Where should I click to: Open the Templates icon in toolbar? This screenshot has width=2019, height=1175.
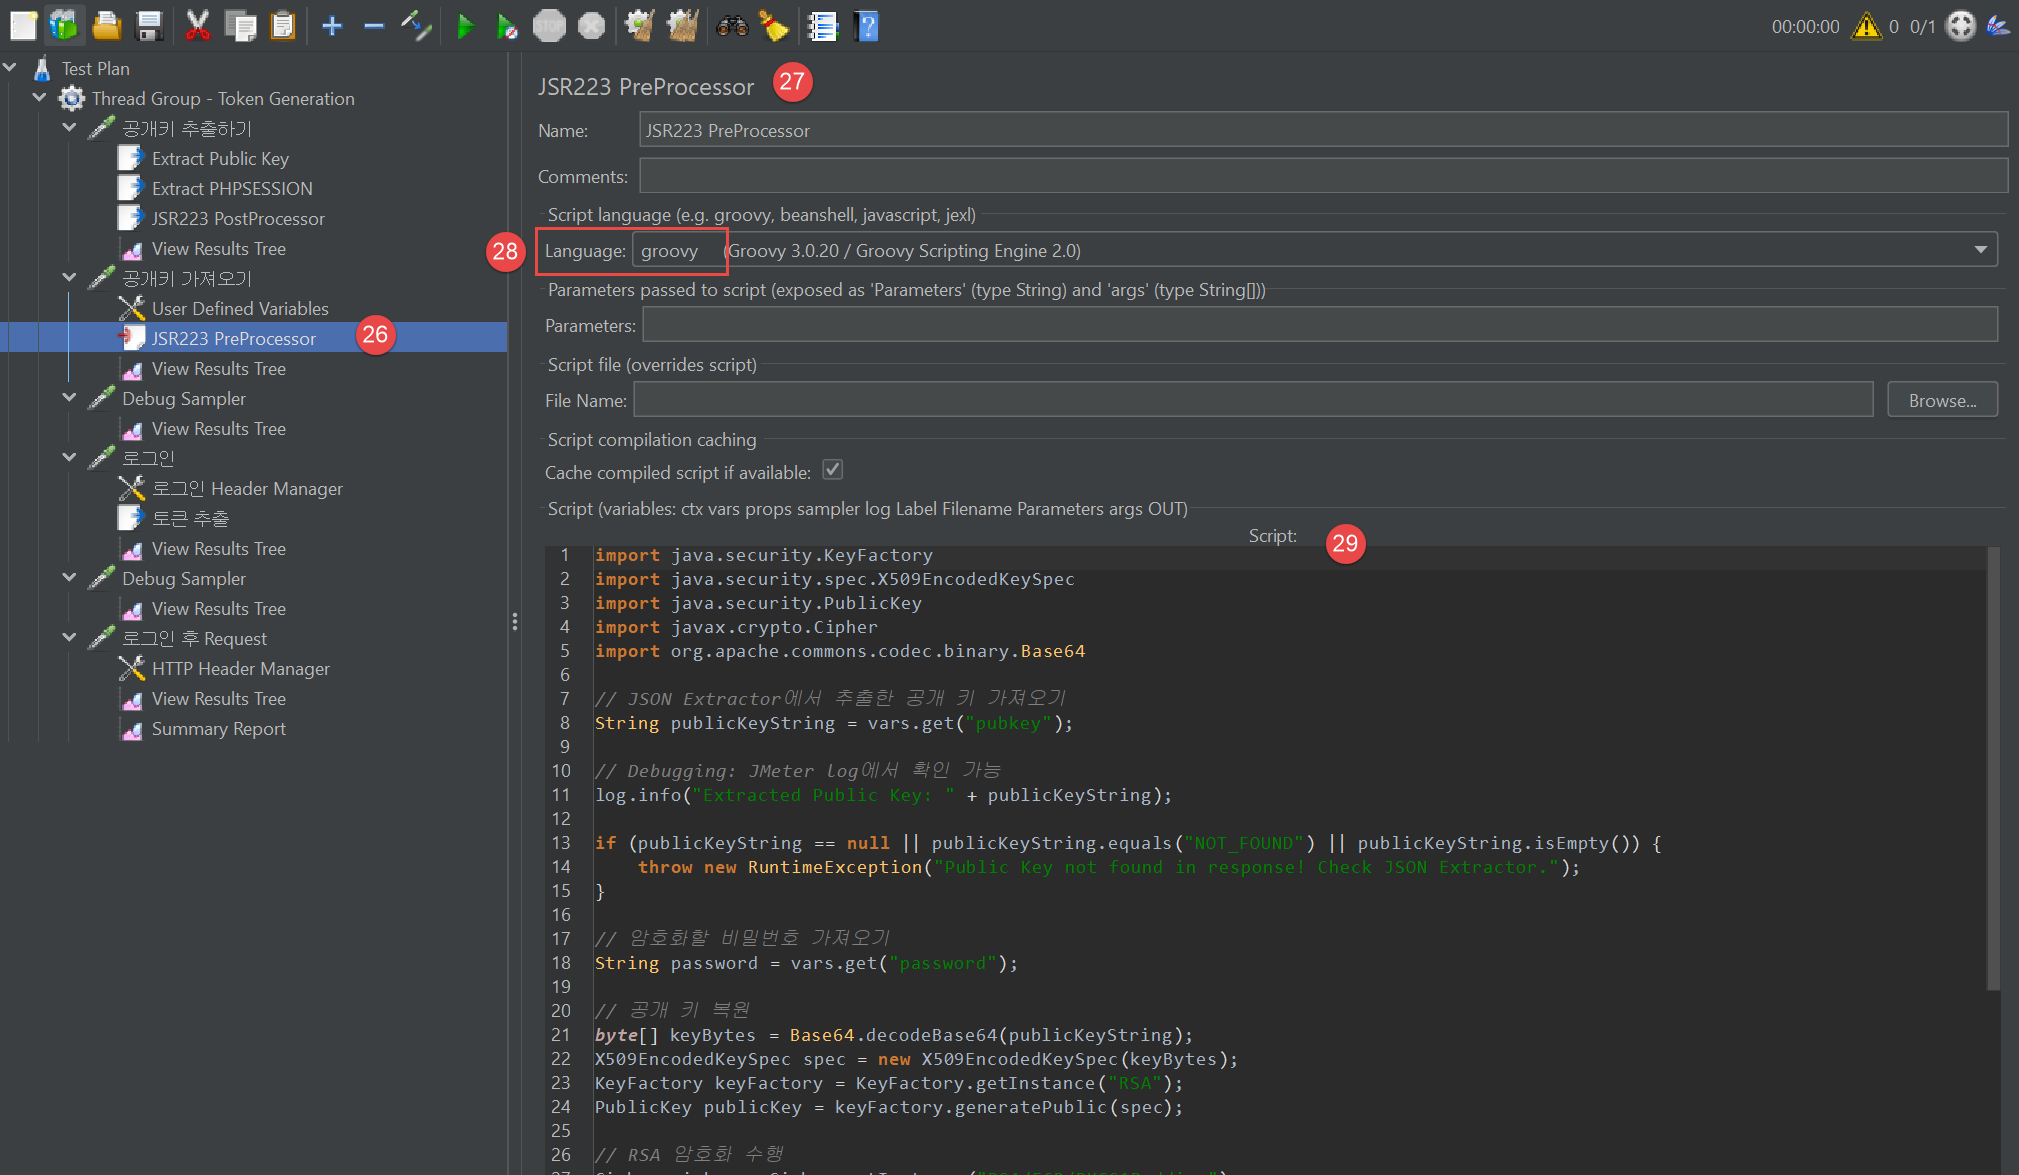pyautogui.click(x=64, y=26)
